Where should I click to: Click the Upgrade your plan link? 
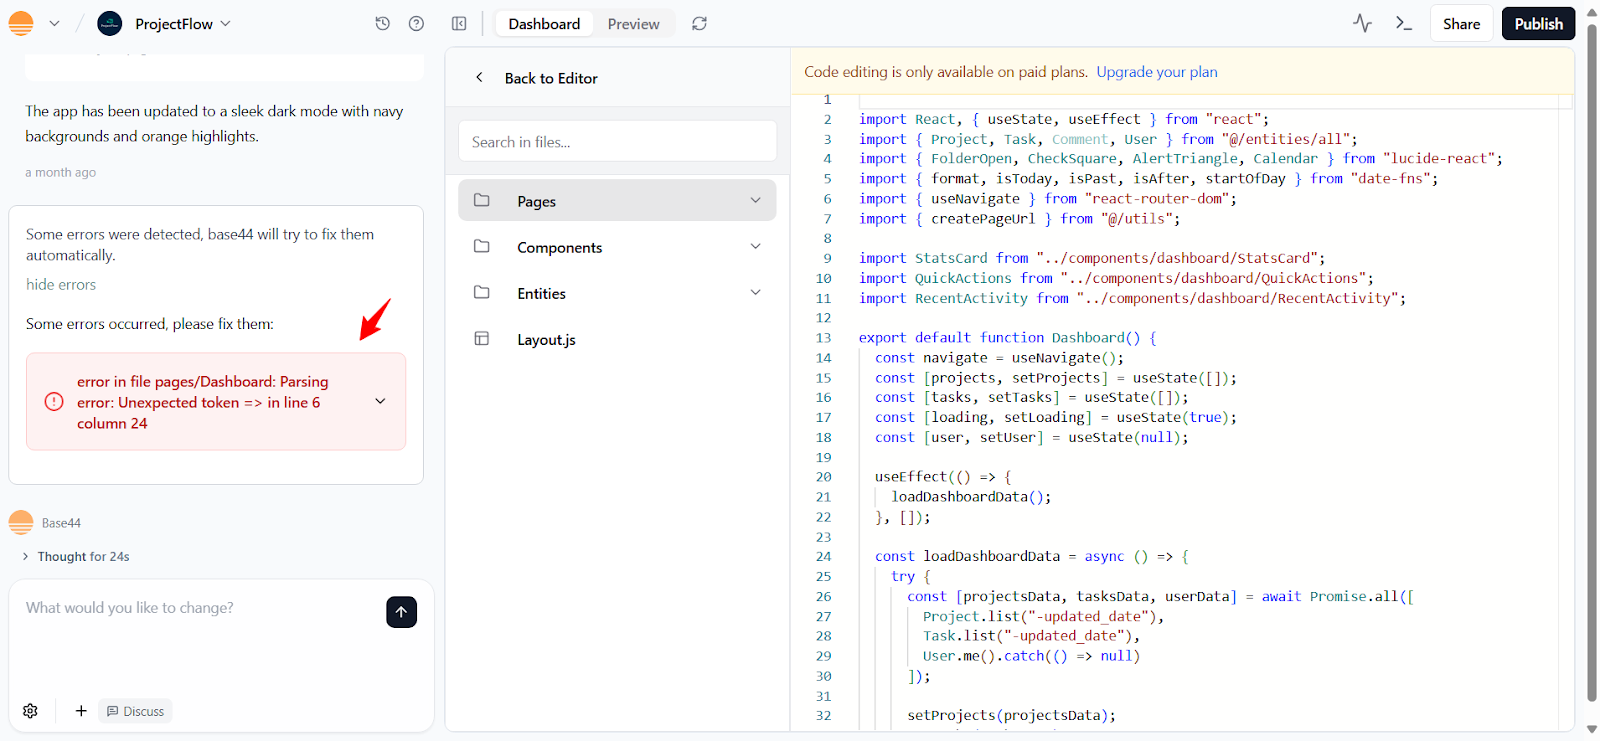(x=1157, y=72)
